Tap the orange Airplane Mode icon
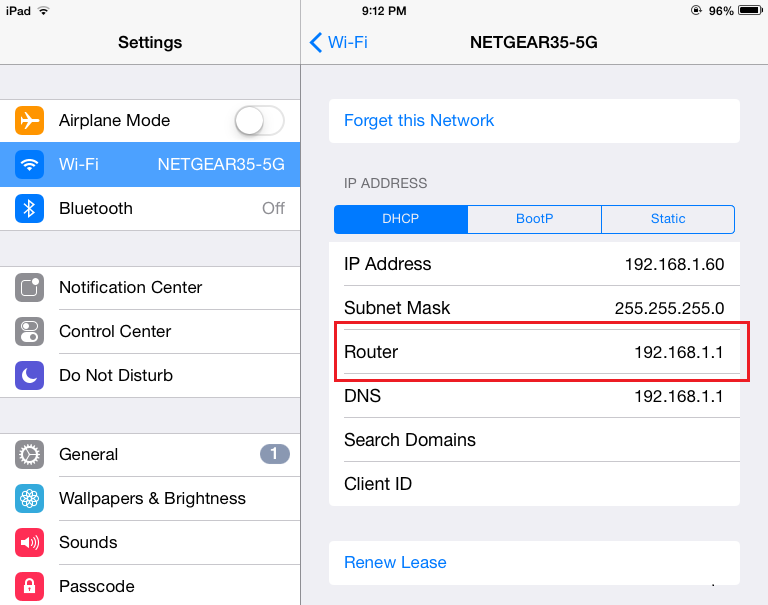The height and width of the screenshot is (605, 768). click(30, 121)
